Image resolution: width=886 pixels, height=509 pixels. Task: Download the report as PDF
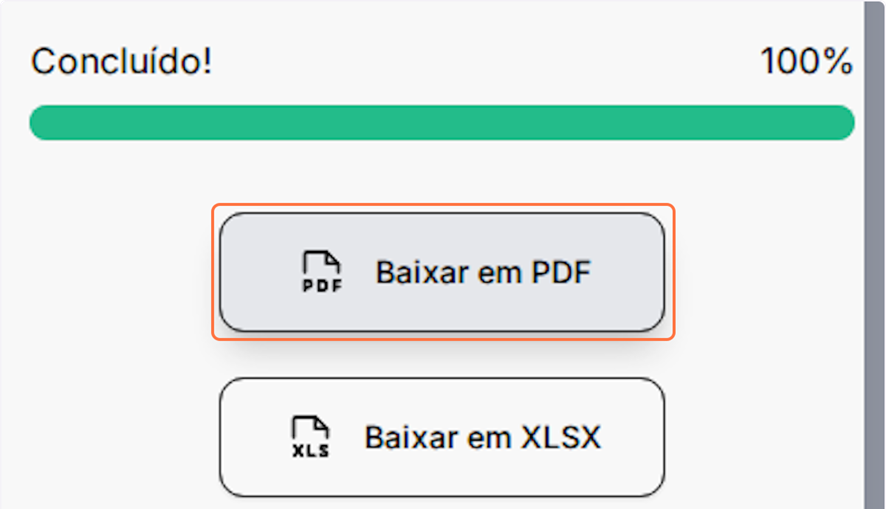pos(442,272)
